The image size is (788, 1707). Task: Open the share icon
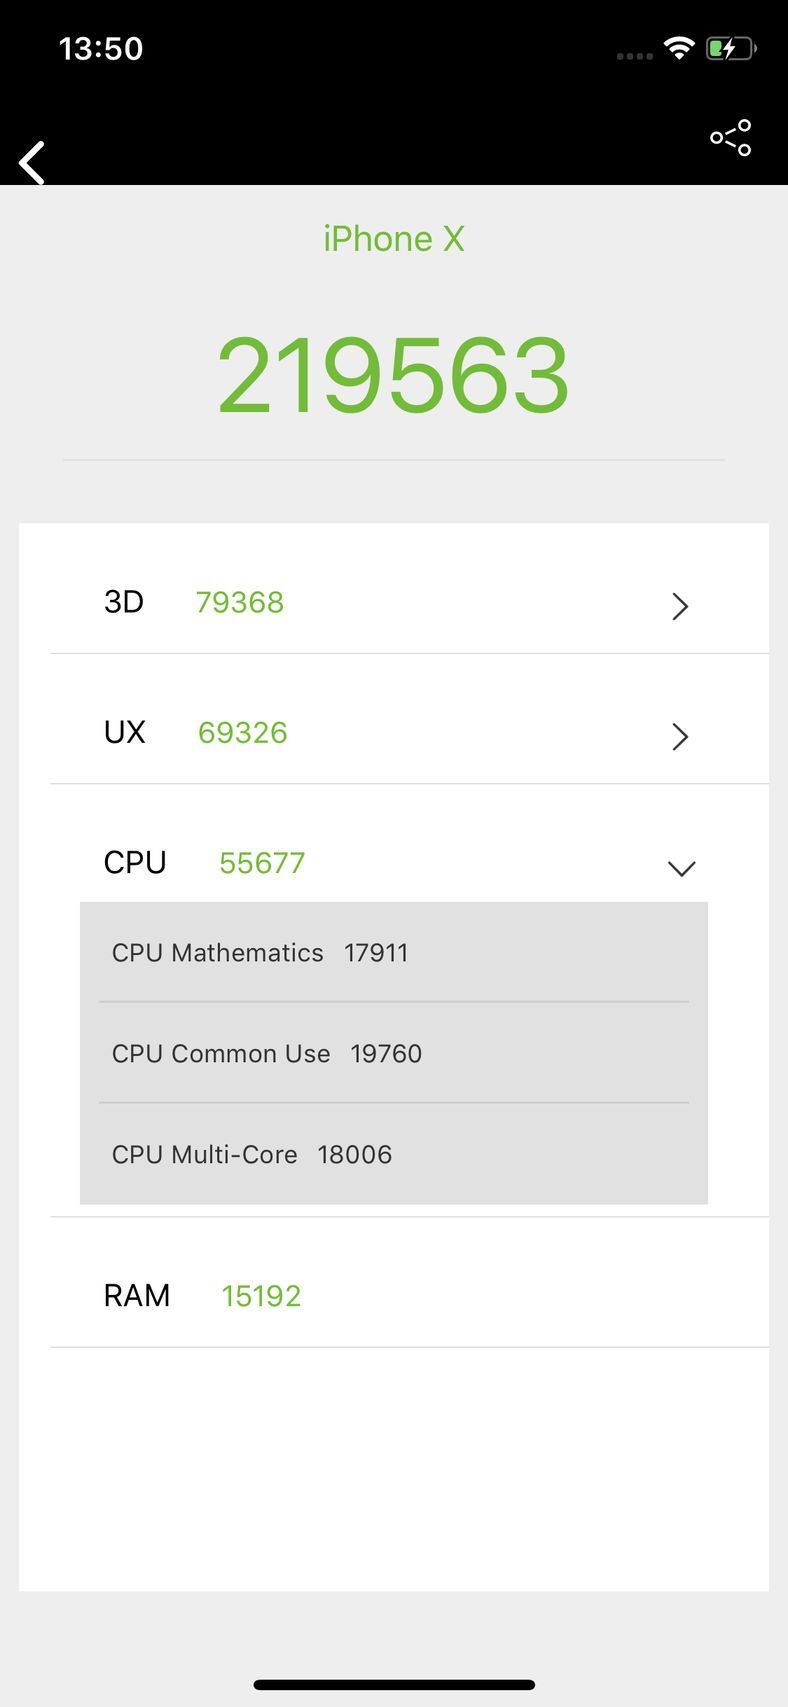[731, 138]
